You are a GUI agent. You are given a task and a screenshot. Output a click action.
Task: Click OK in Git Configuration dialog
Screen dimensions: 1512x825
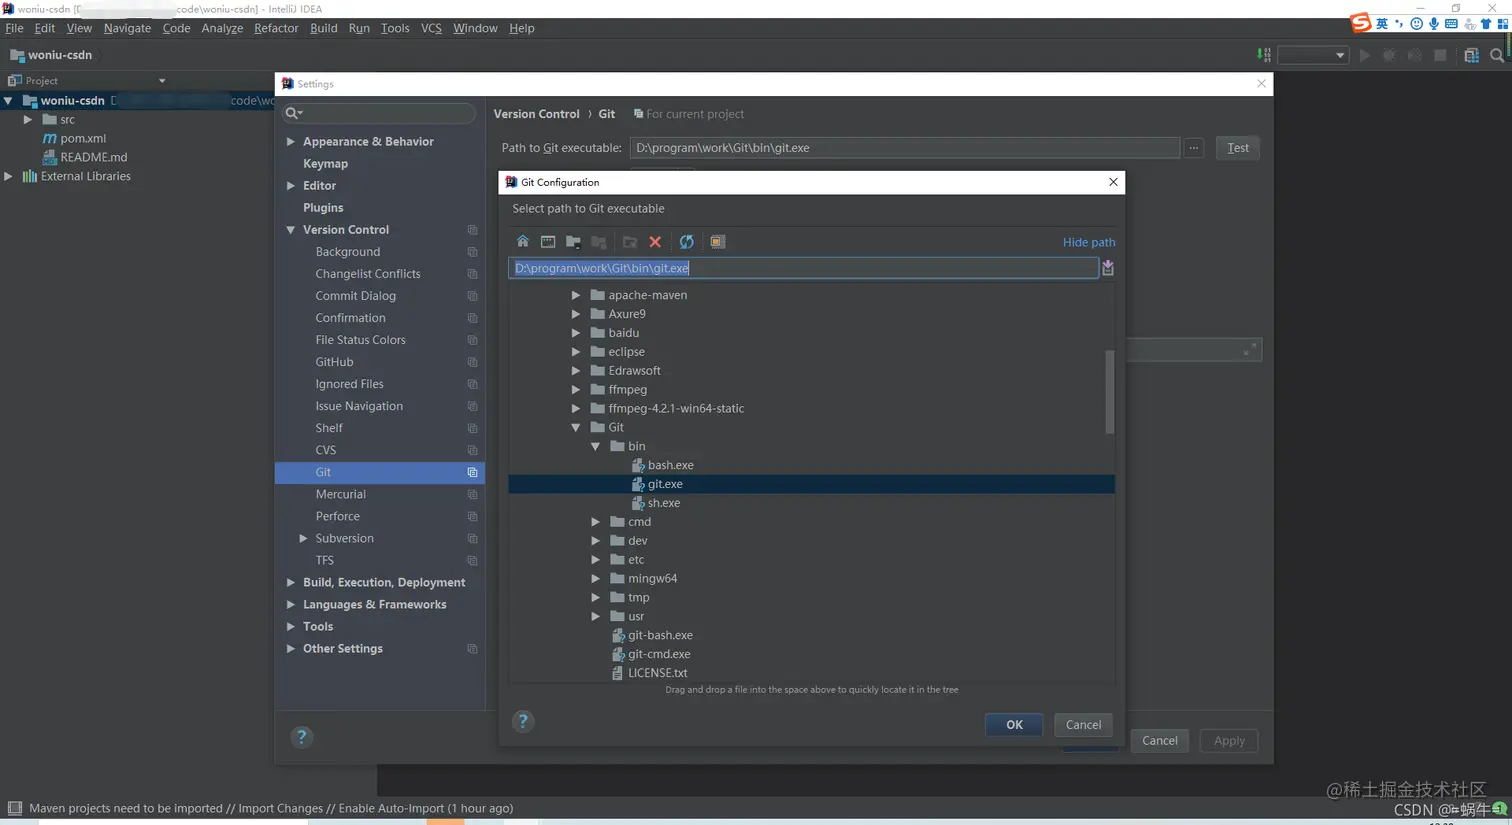coord(1014,725)
